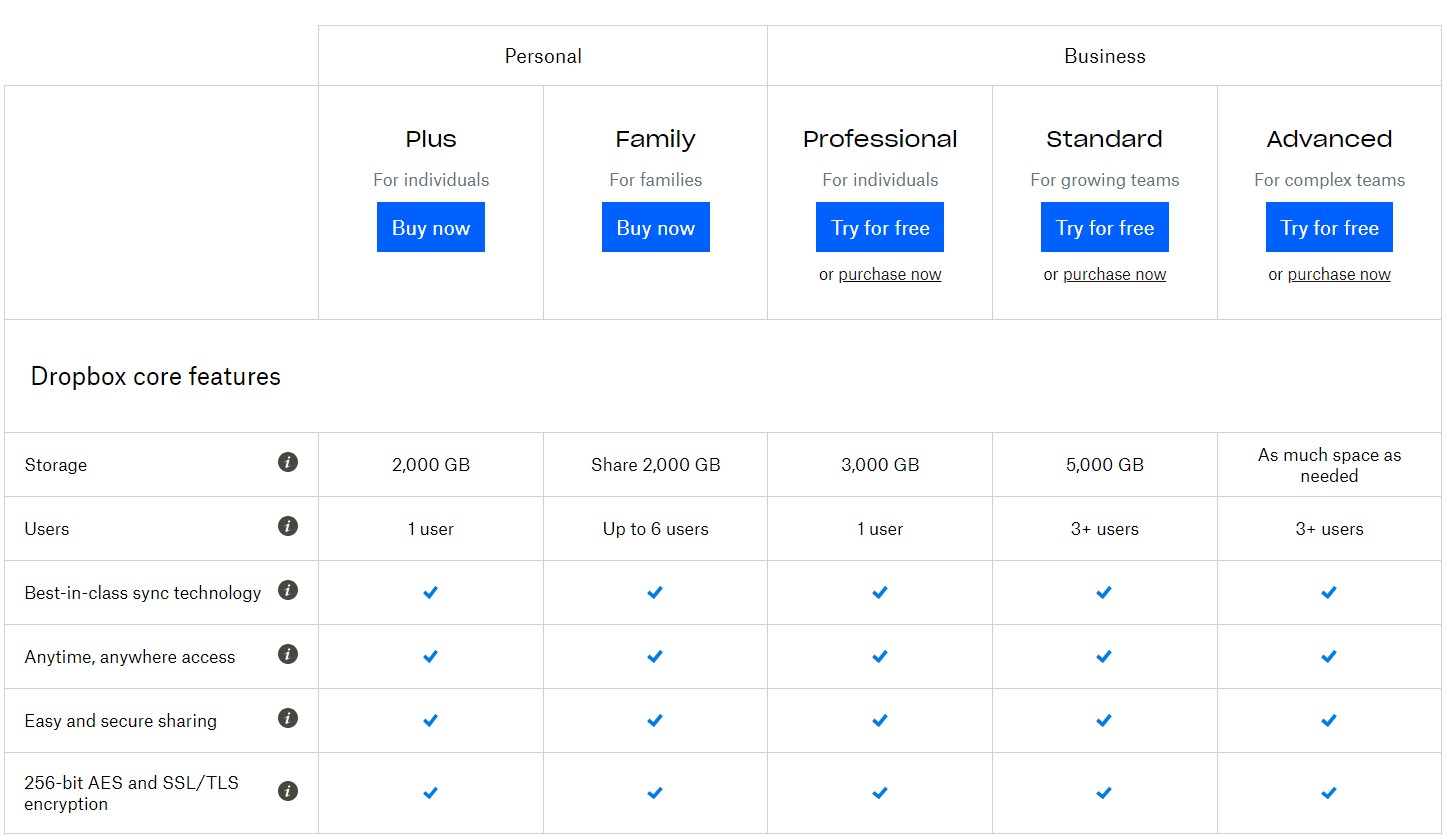This screenshot has width=1443, height=835.
Task: Open the 256-bit AES encryption info icon
Action: [x=287, y=790]
